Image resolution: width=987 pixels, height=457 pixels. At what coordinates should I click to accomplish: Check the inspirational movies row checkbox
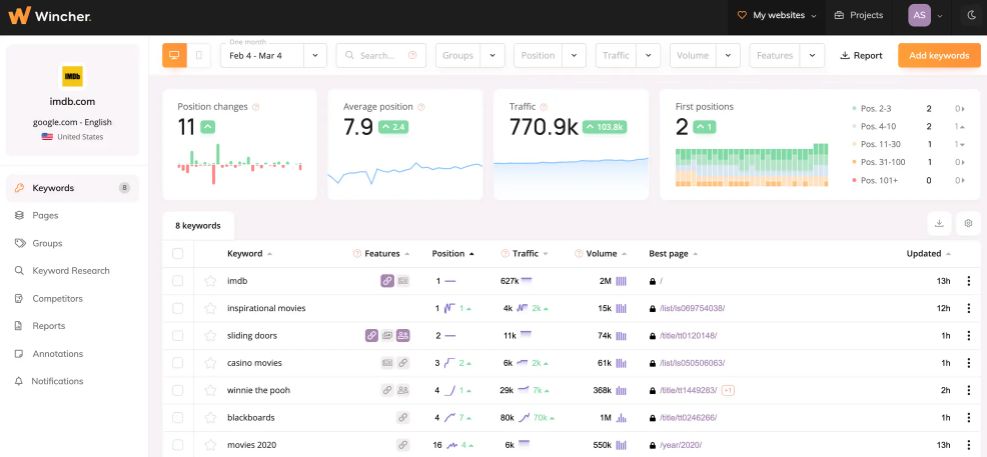(178, 308)
